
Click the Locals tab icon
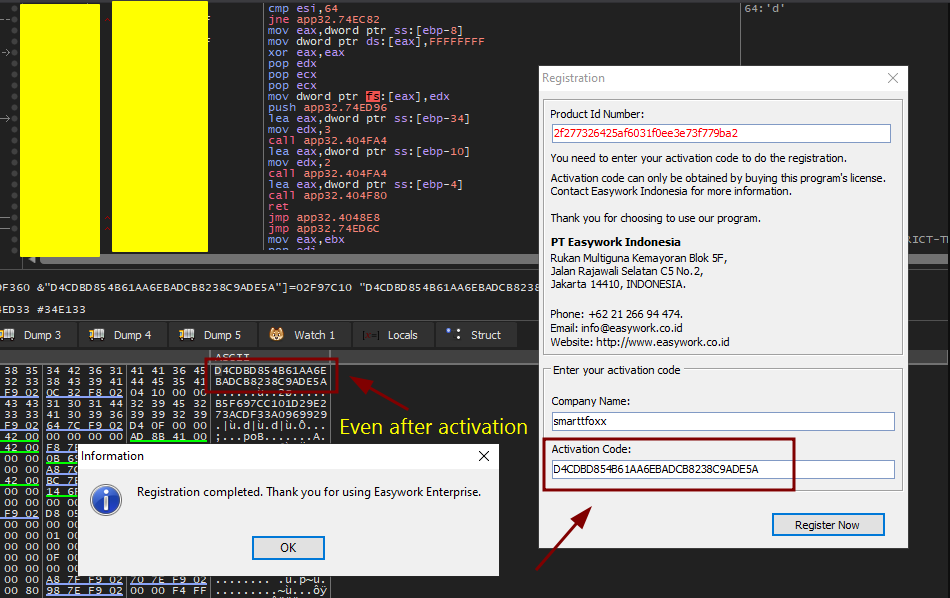coord(371,335)
